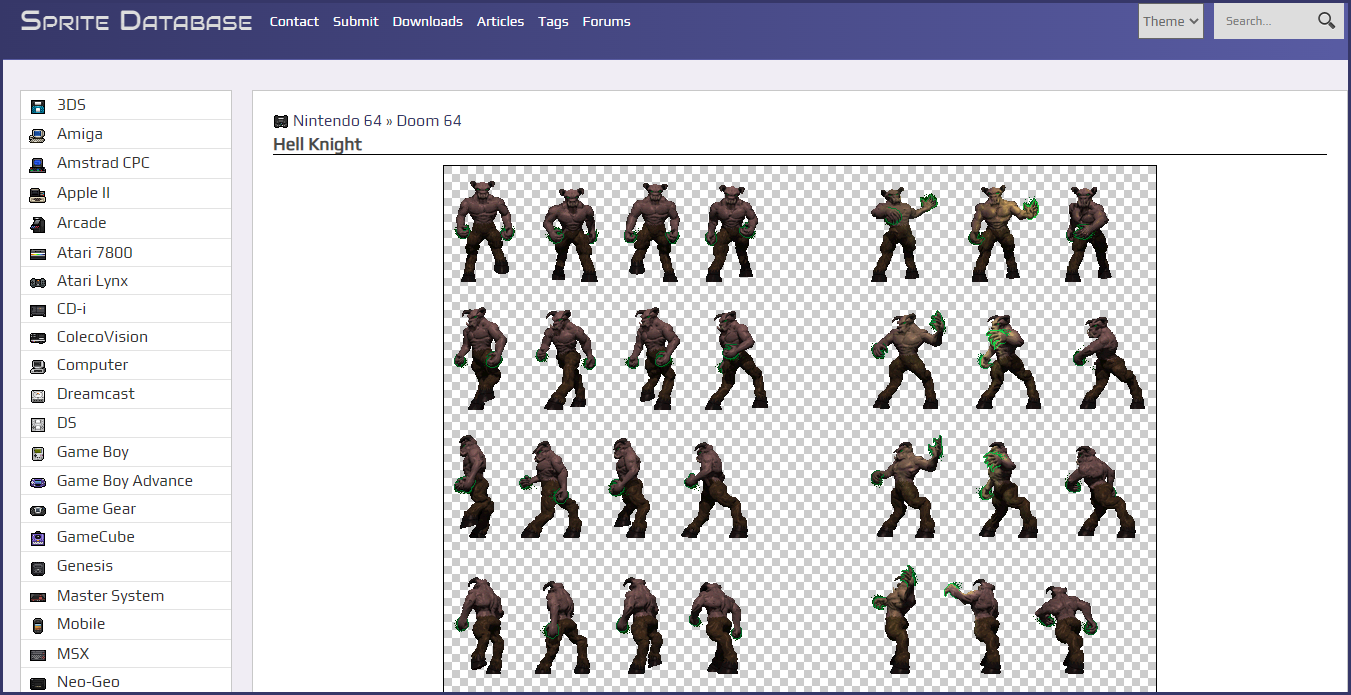Click the Atari 7800 icon
The image size is (1351, 695).
pos(38,254)
